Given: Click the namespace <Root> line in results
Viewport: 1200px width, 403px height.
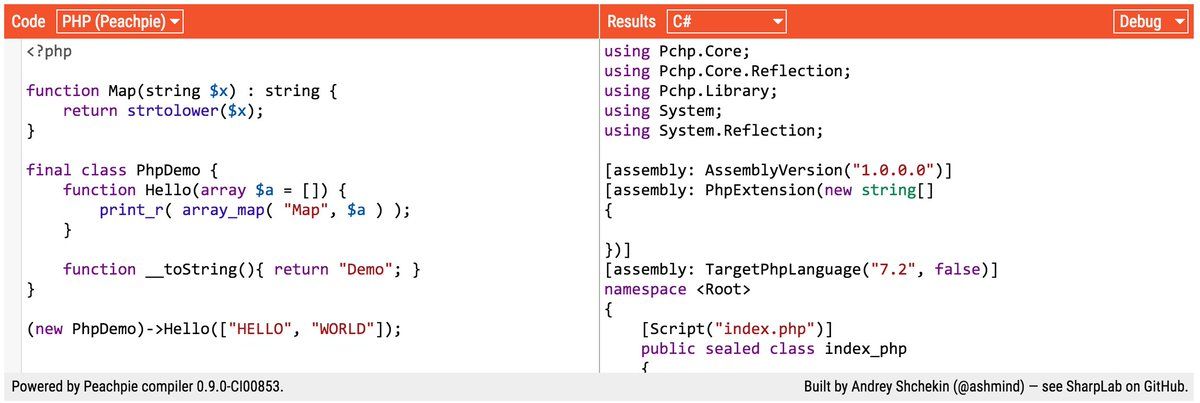Looking at the screenshot, I should 677,289.
